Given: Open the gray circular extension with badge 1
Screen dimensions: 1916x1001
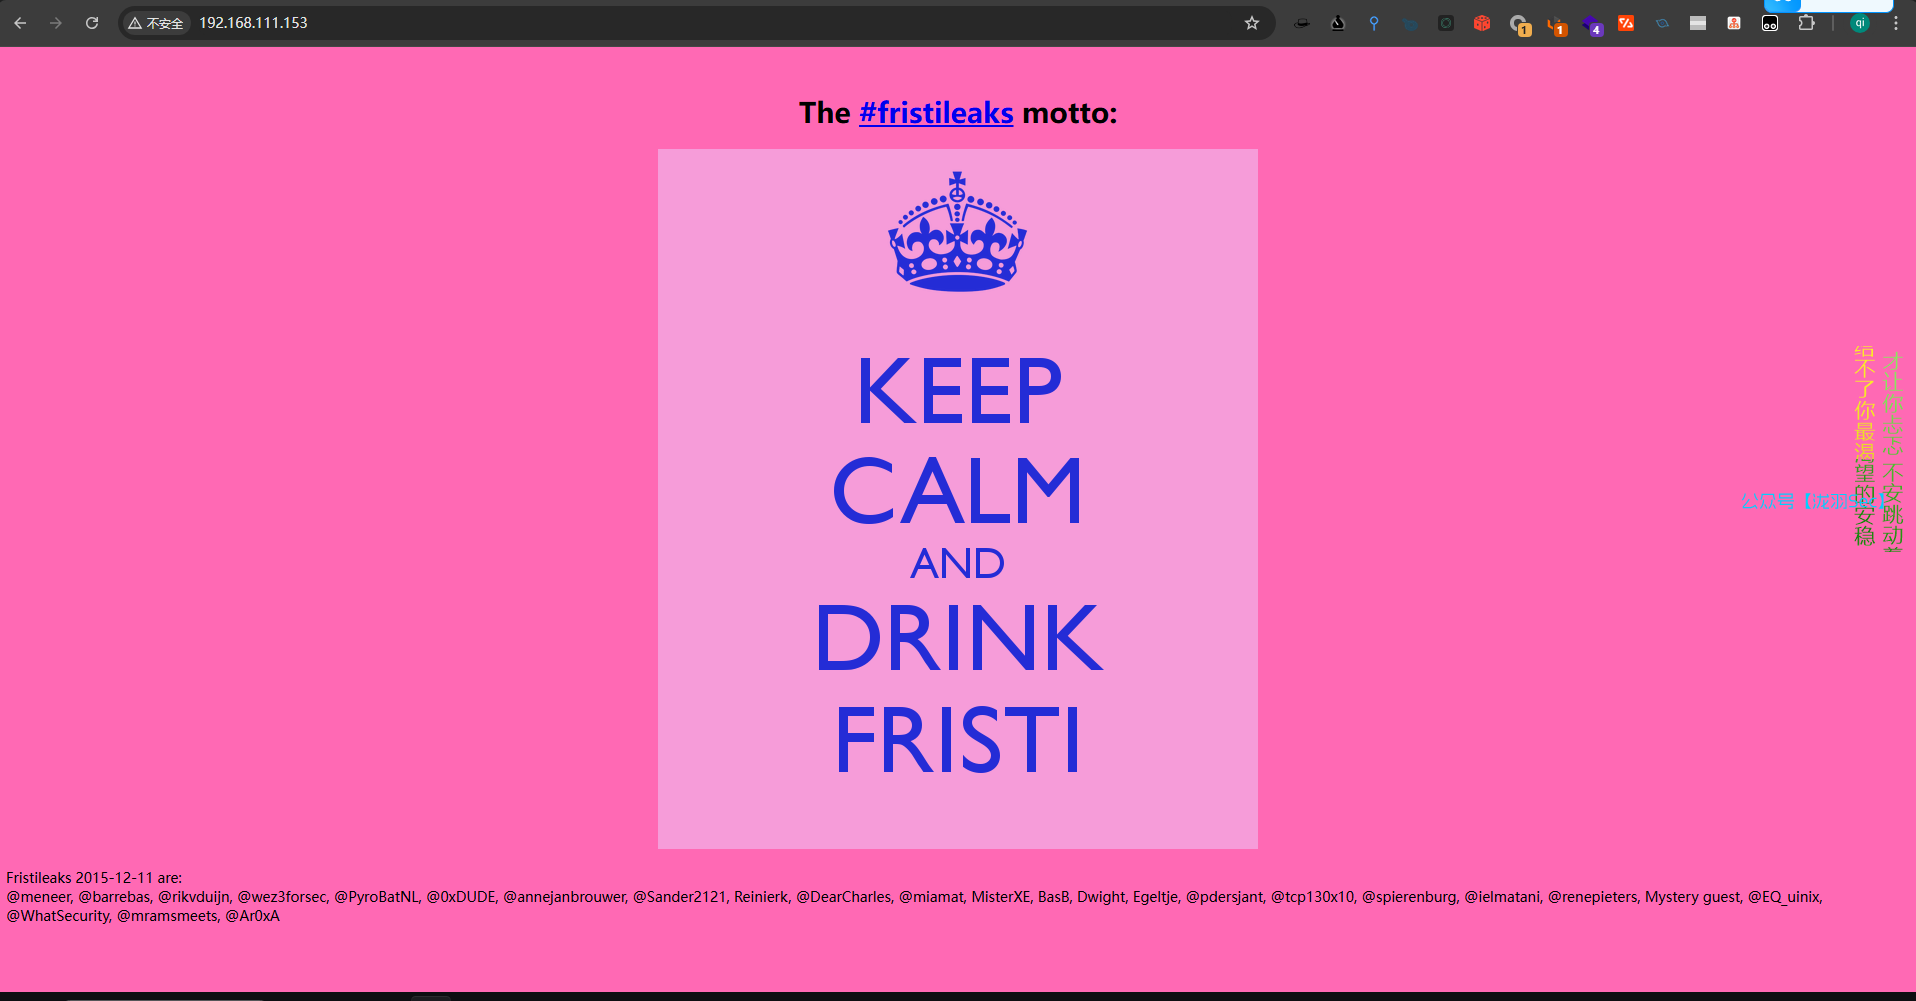Looking at the screenshot, I should click(1519, 24).
